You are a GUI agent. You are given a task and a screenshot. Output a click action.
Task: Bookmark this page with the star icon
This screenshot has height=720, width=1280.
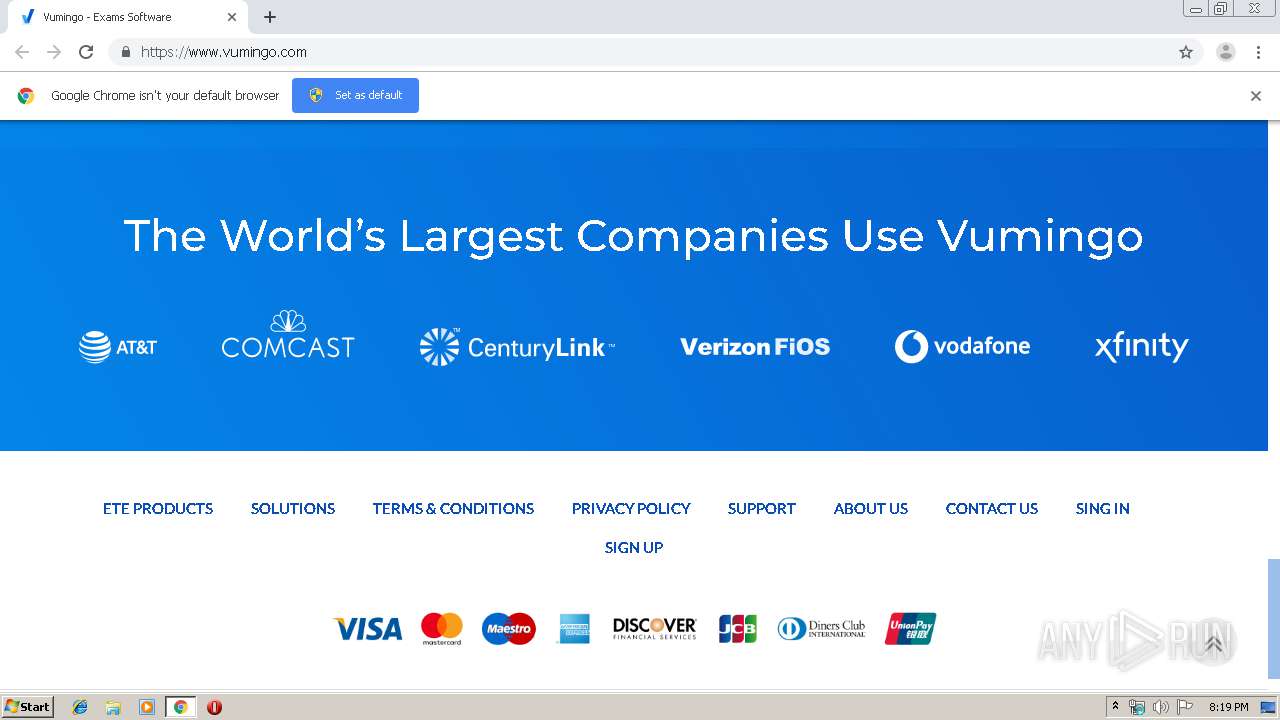tap(1186, 52)
